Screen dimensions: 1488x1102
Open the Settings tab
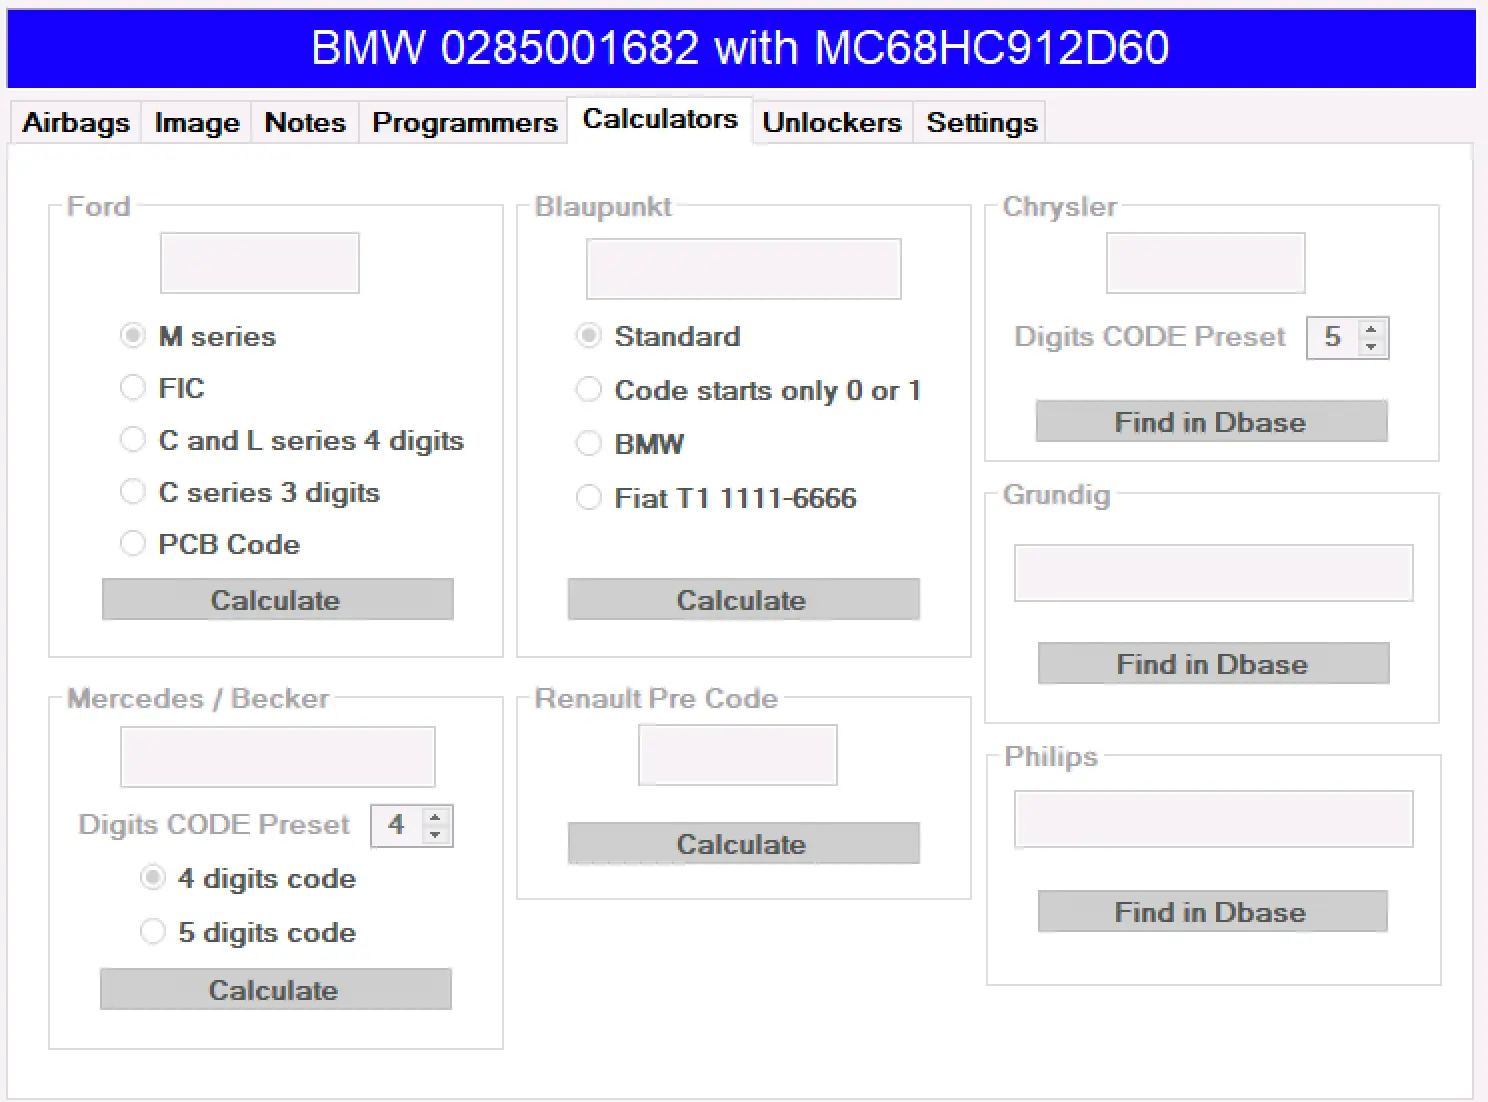pos(981,122)
